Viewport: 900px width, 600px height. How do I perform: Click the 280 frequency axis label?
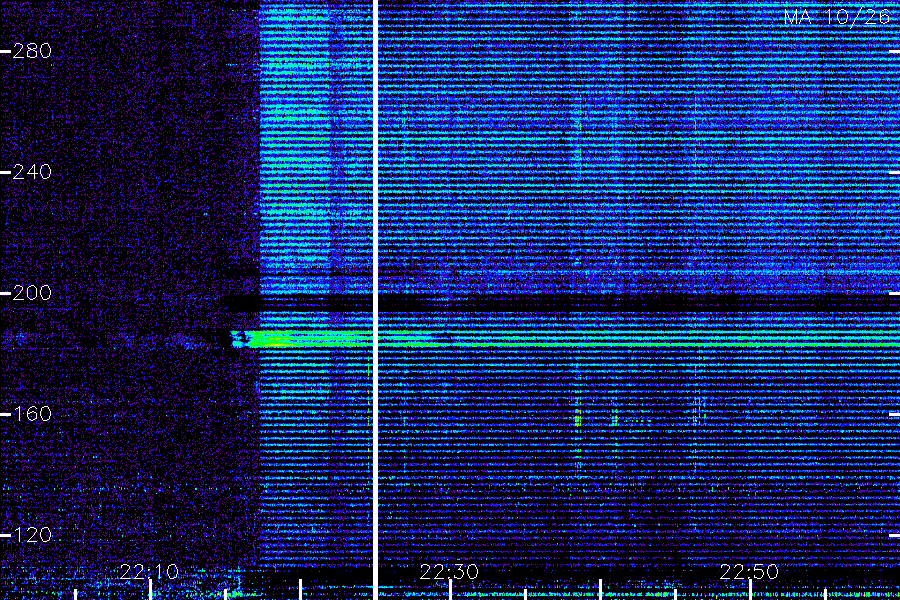tap(32, 51)
